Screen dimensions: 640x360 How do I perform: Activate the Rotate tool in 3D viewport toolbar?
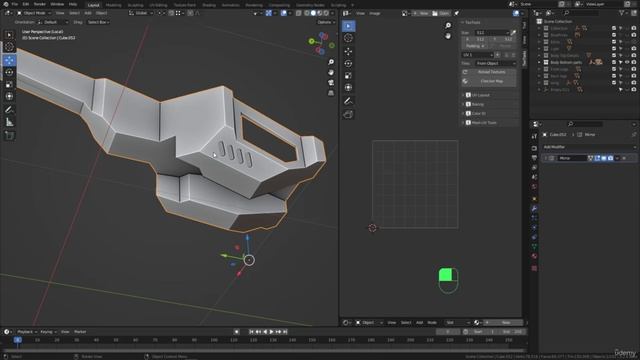[x=9, y=72]
